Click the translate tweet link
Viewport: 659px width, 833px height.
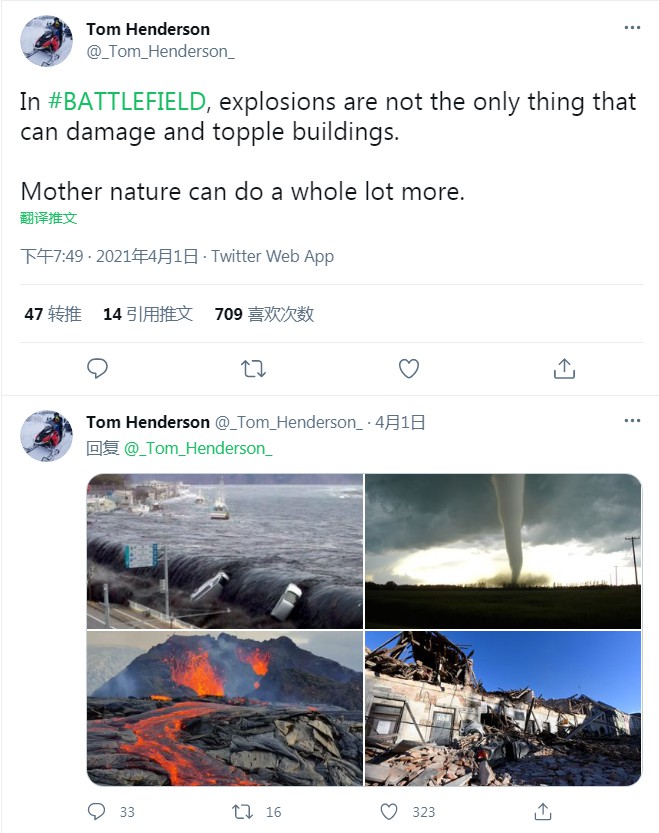[x=48, y=218]
